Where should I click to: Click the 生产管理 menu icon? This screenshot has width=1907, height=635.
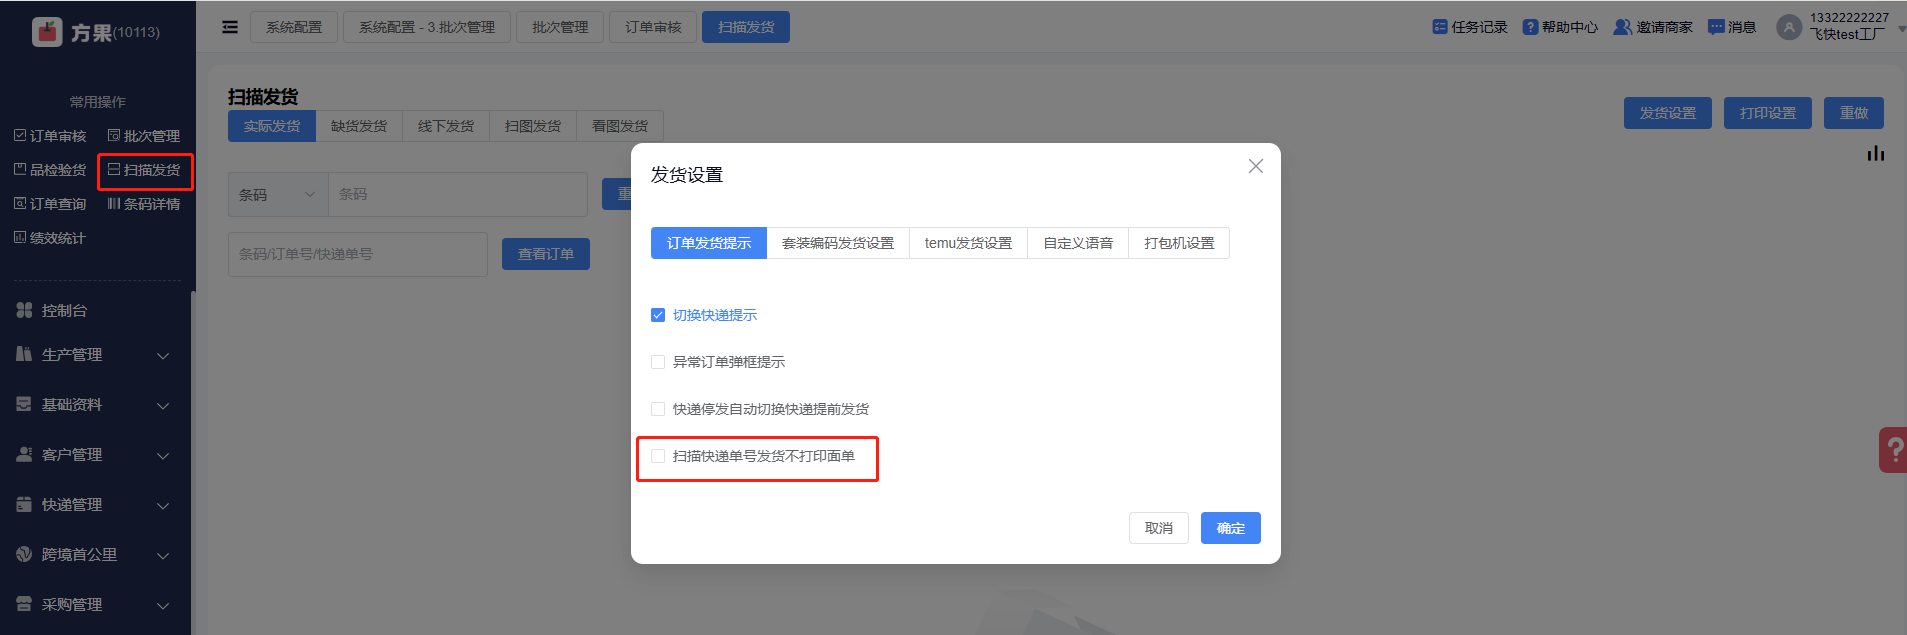24,354
